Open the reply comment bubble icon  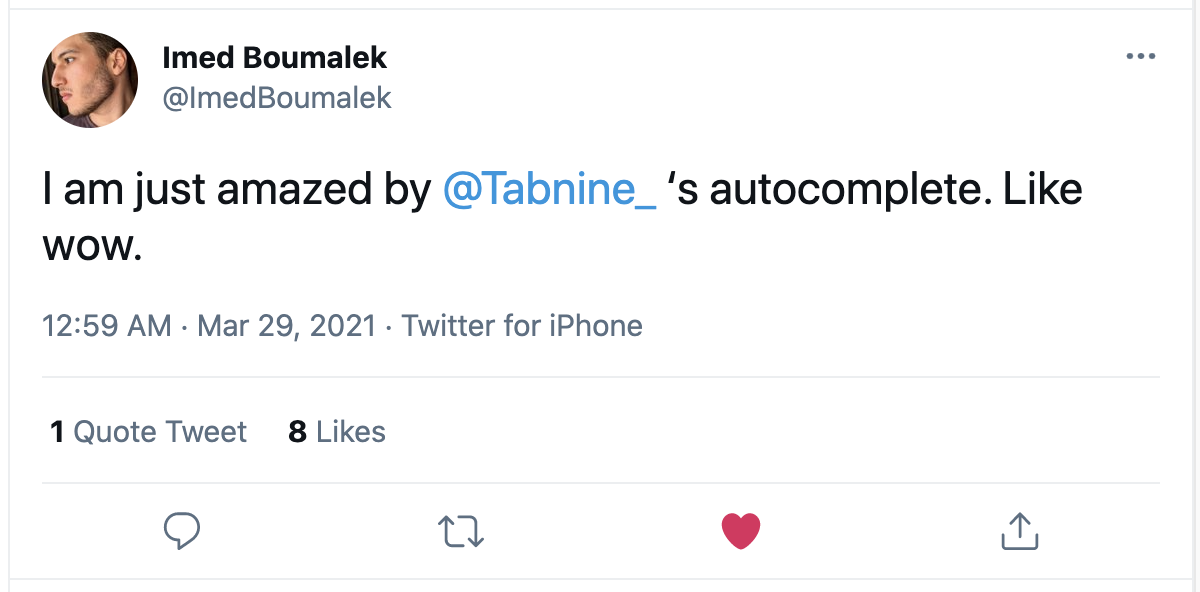coord(180,530)
